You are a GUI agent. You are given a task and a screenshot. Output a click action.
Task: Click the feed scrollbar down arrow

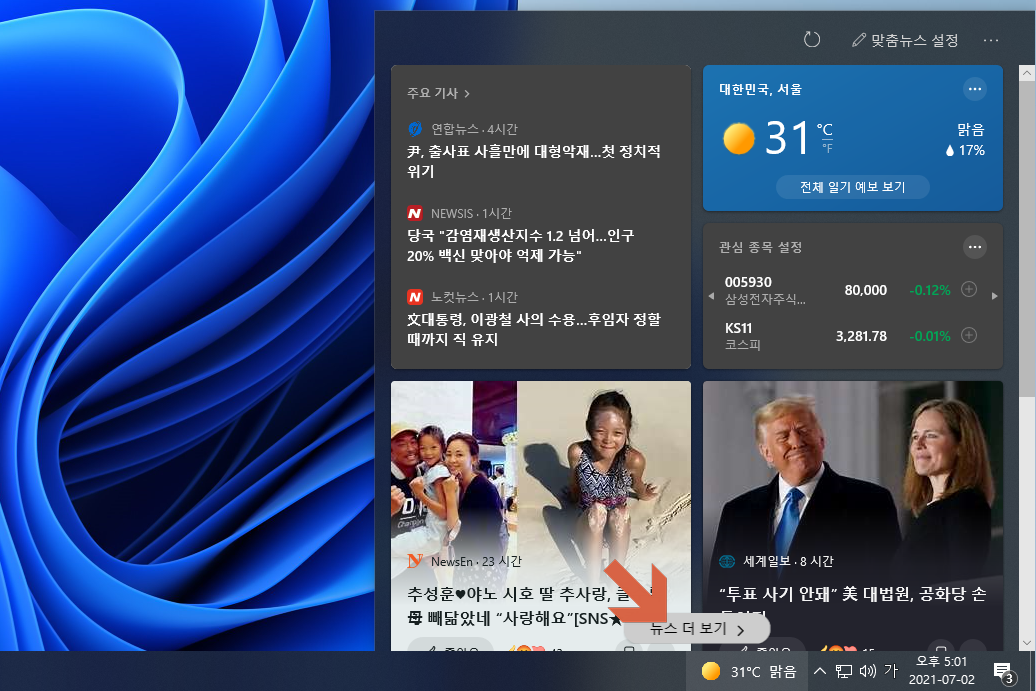pyautogui.click(x=1027, y=643)
